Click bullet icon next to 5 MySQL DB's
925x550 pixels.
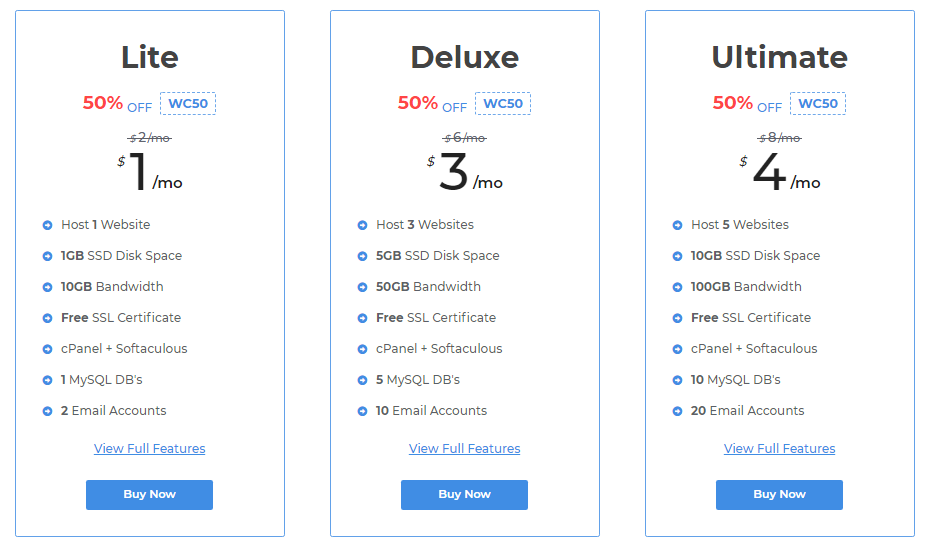[x=362, y=380]
